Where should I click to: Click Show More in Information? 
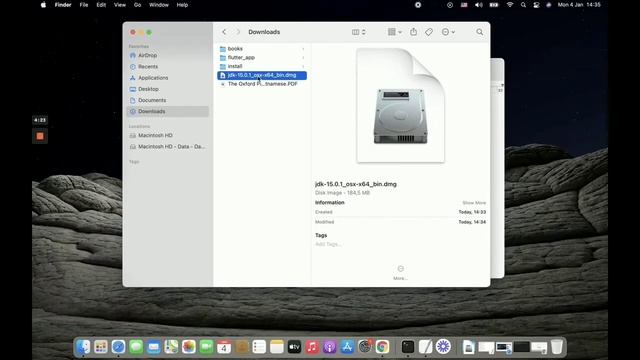474,203
